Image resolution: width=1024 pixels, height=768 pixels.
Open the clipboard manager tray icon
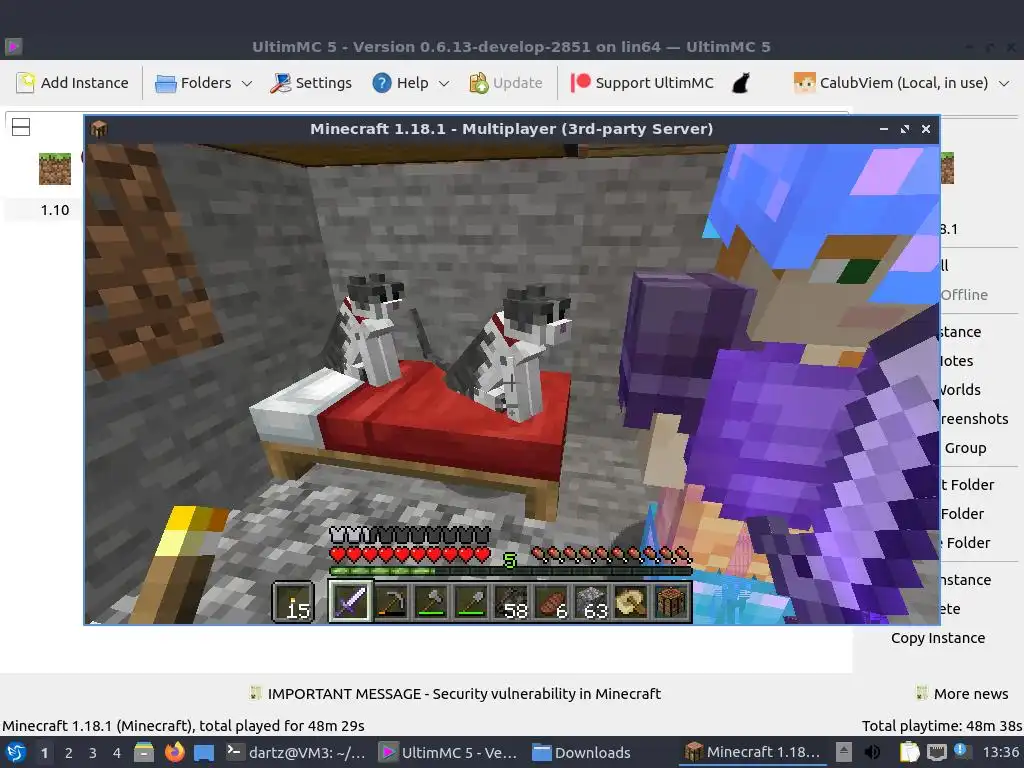(909, 752)
